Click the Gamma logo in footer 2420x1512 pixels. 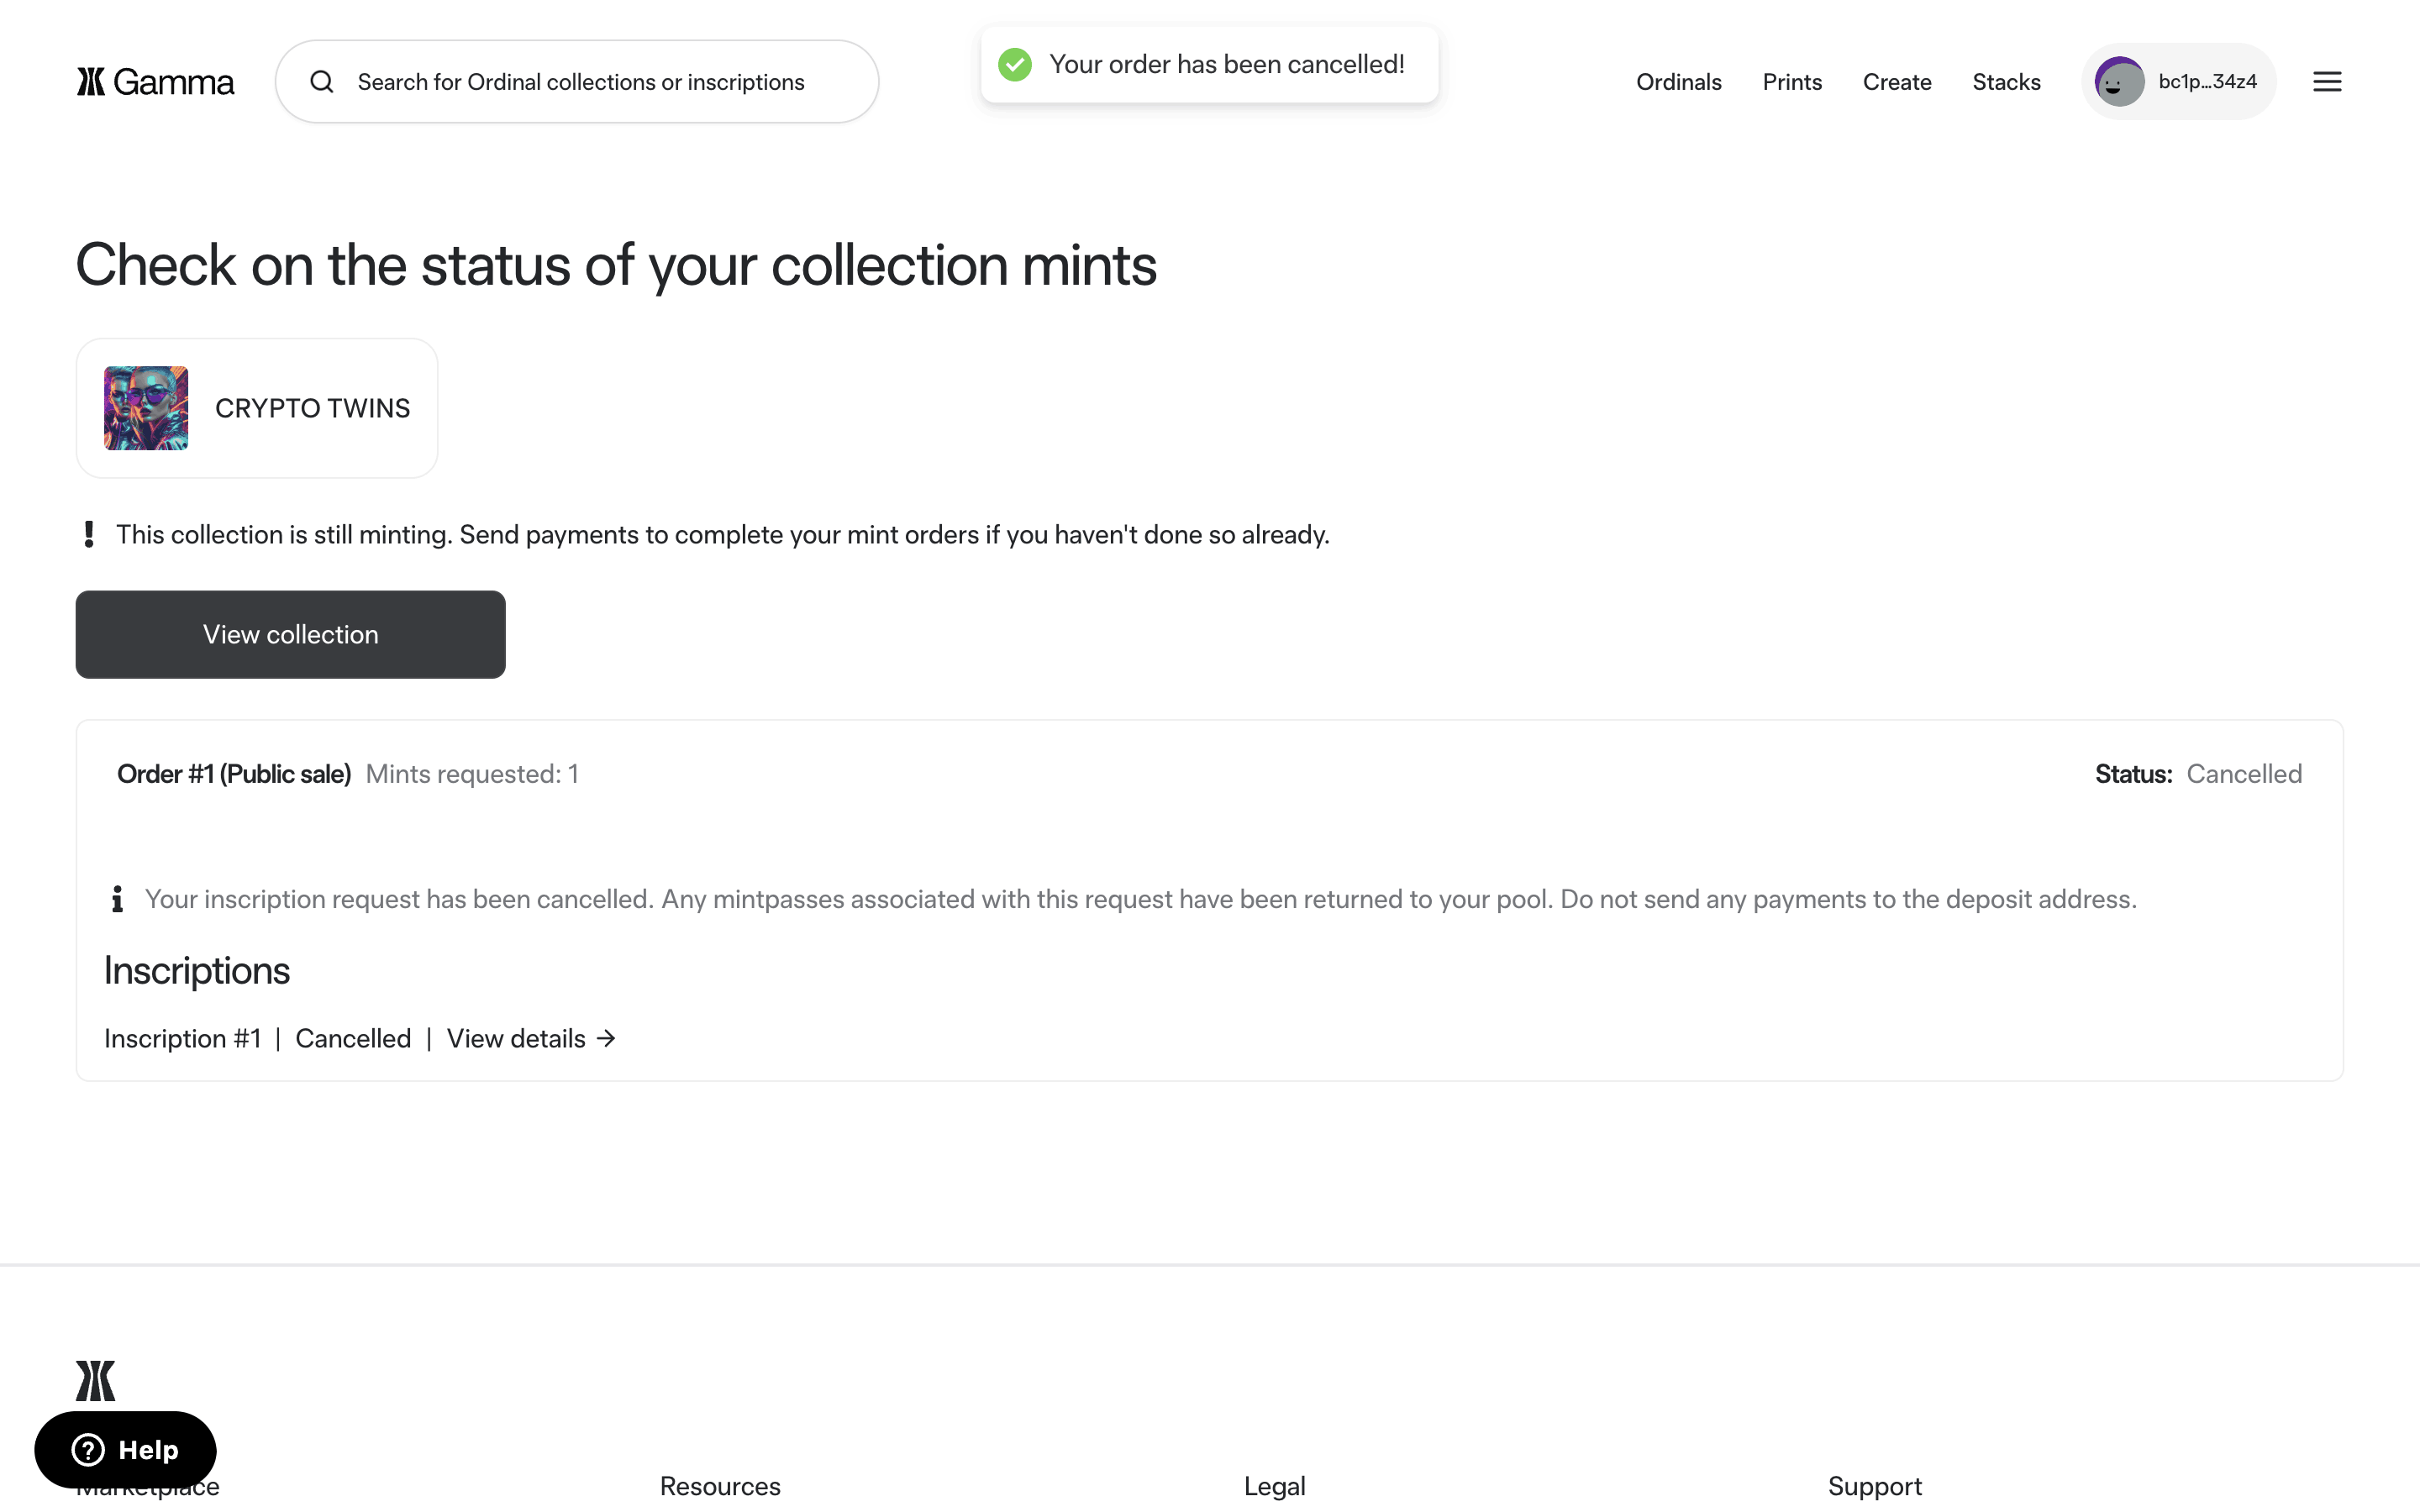coord(96,1380)
